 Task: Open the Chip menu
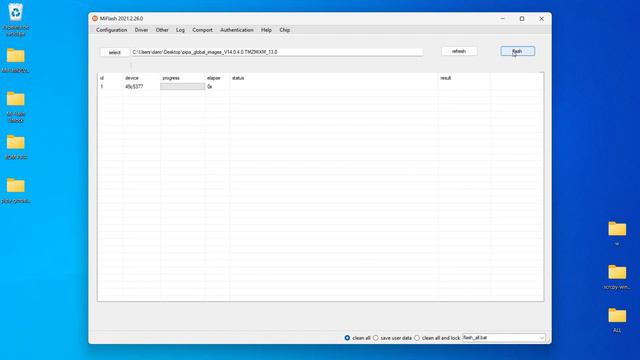(x=284, y=30)
